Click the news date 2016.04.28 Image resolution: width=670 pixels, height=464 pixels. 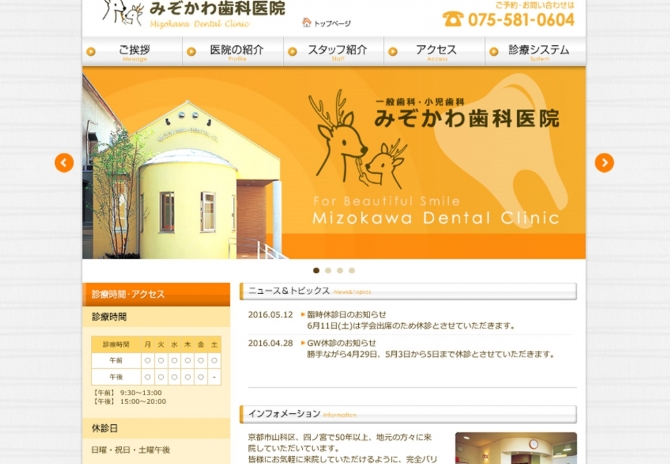click(270, 343)
